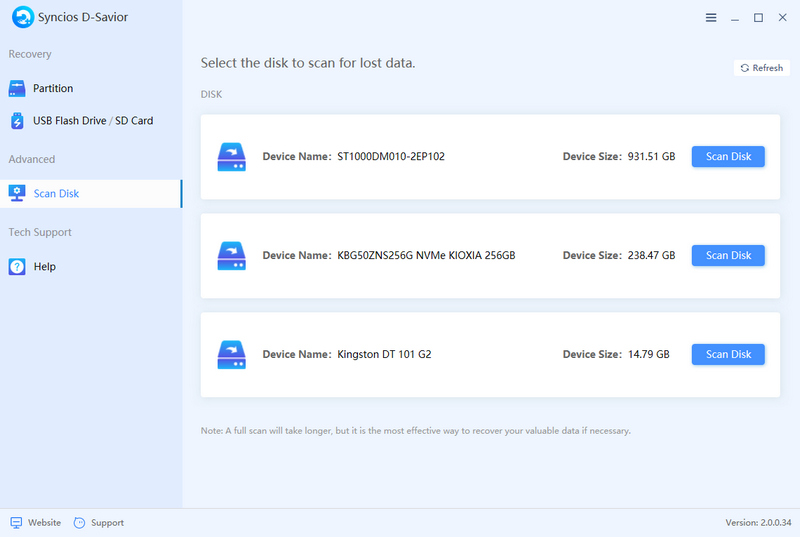Open USB Flash Drive / SD Card recovery

(x=92, y=121)
